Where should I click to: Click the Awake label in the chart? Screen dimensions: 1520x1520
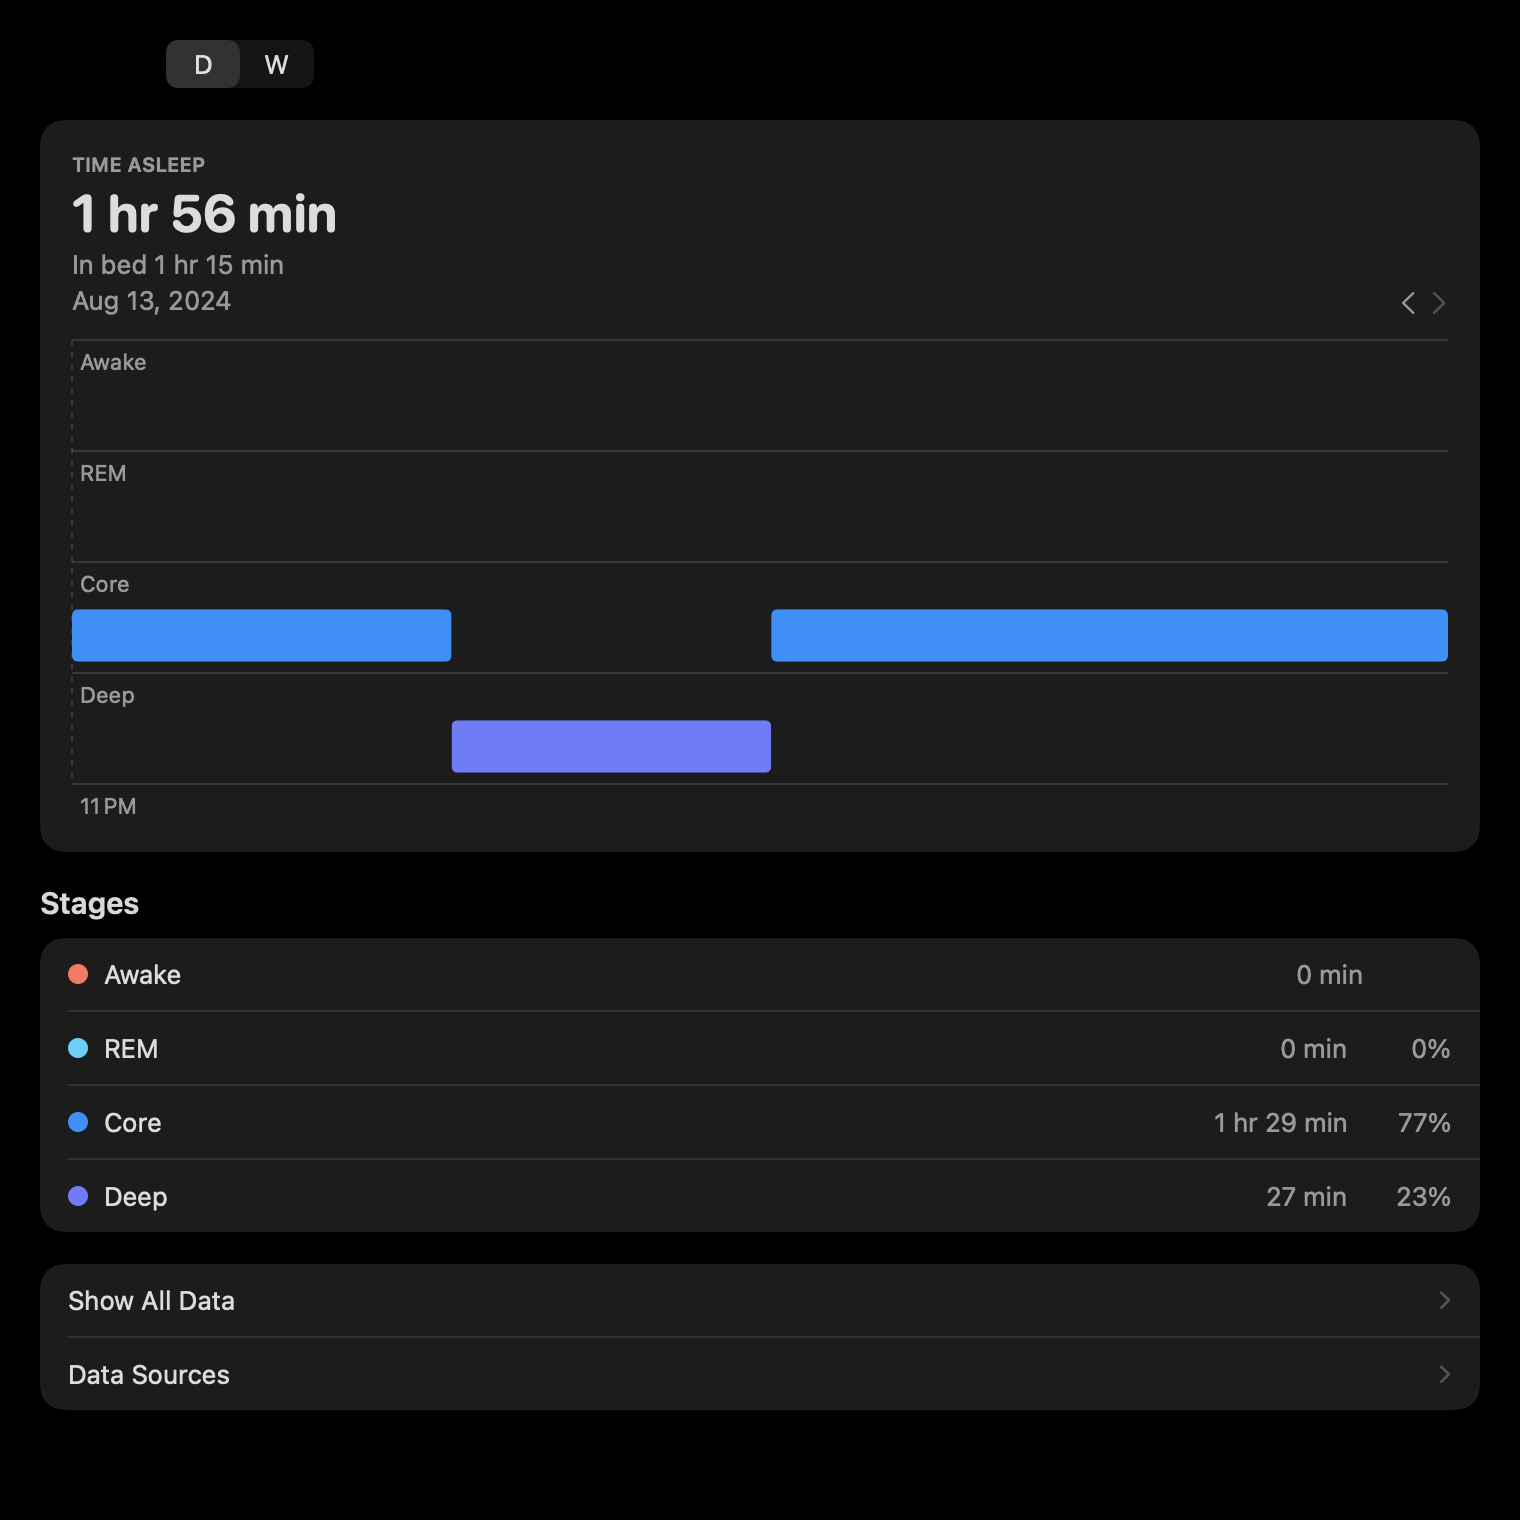pos(113,362)
